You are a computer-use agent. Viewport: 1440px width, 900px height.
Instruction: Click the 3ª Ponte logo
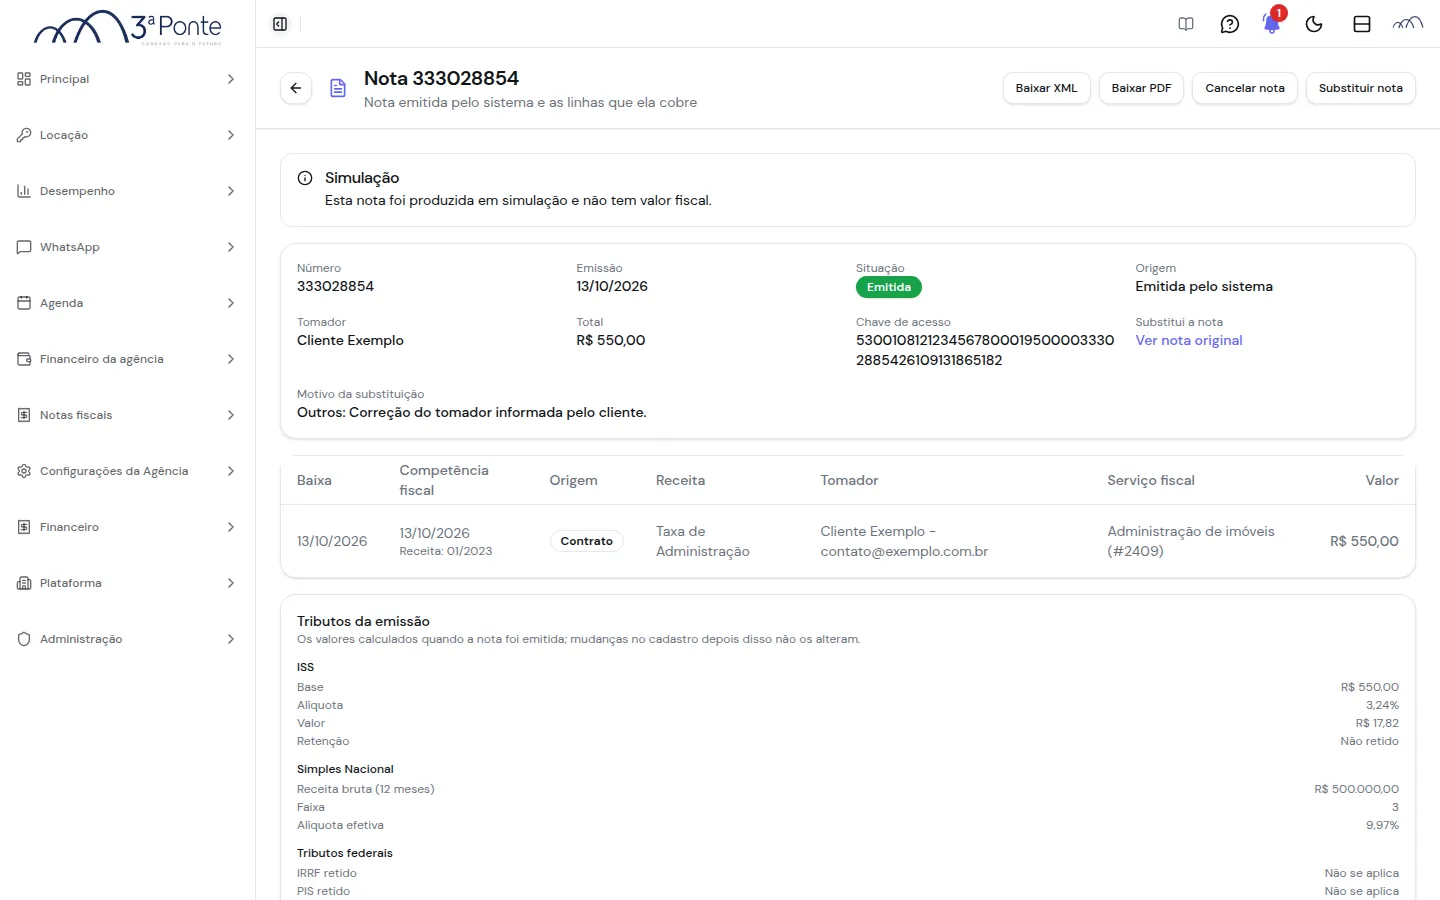click(x=128, y=28)
